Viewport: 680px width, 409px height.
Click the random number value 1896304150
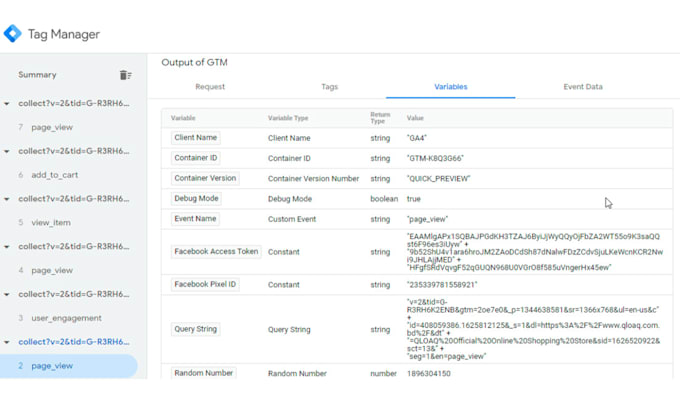(x=428, y=373)
